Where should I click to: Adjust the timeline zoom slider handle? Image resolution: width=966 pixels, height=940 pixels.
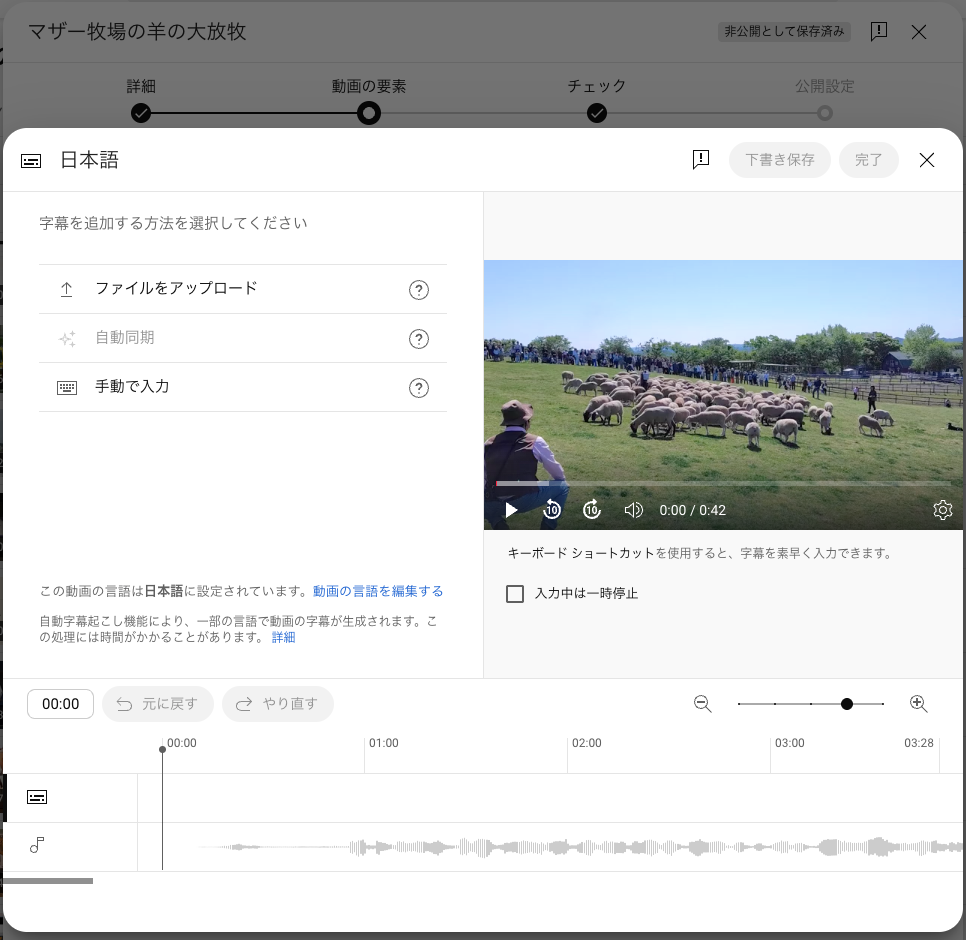(x=847, y=704)
